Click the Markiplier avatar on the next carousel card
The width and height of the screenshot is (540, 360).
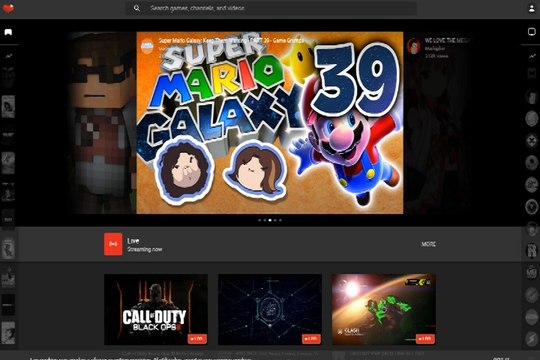point(414,46)
